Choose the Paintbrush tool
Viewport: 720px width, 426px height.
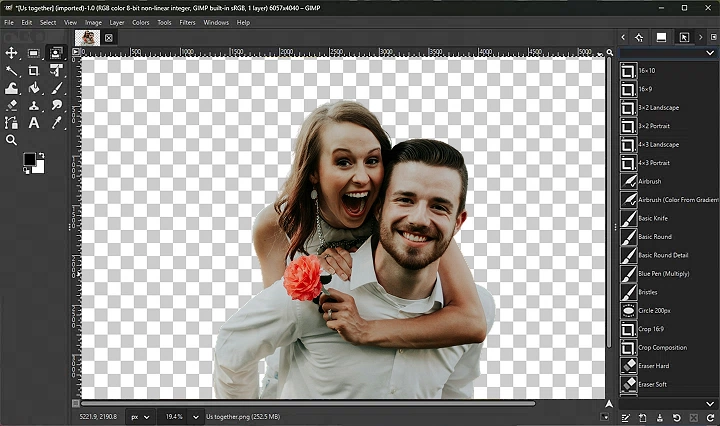click(x=56, y=88)
